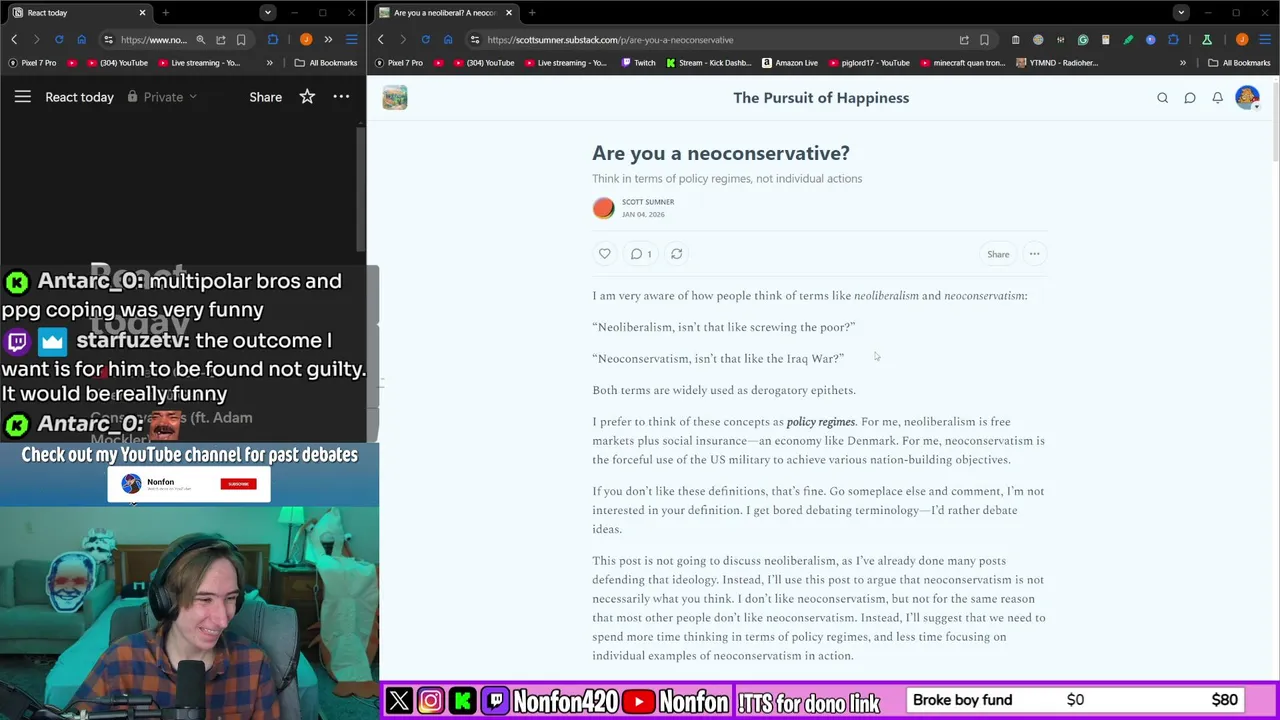The width and height of the screenshot is (1280, 720).
Task: Open the flask labs icon in toolbar
Action: (x=1207, y=40)
